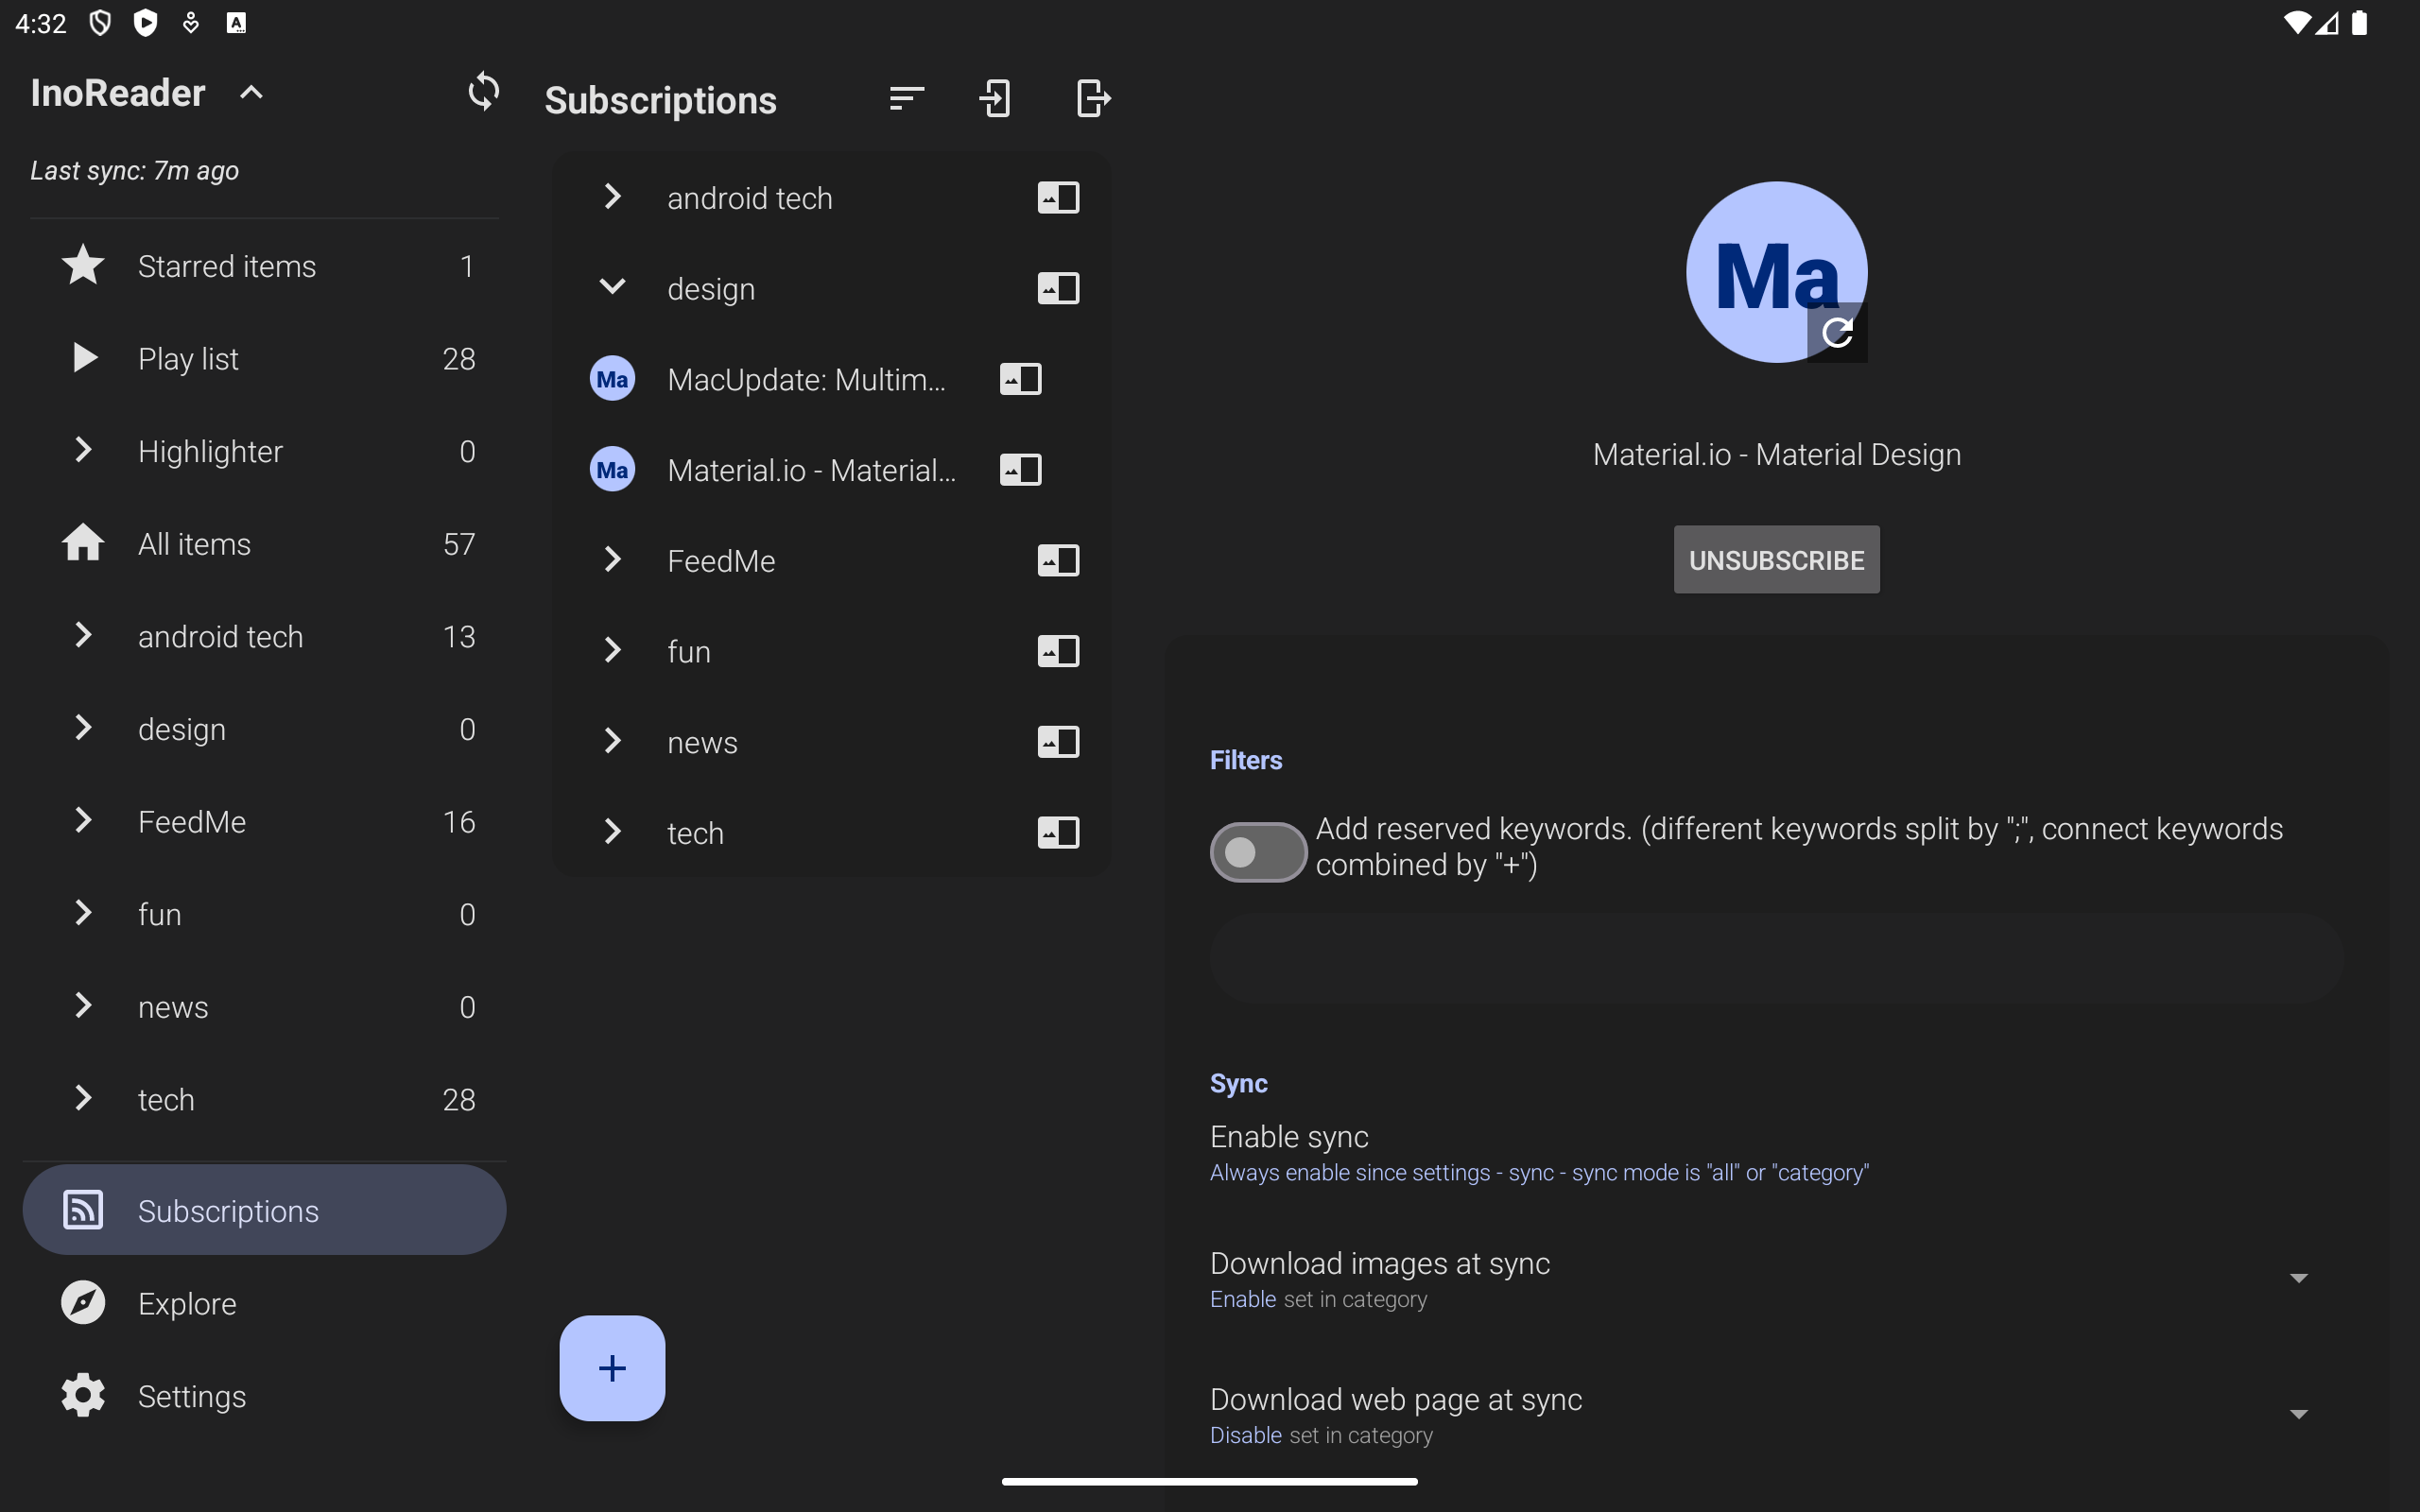
Task: Open Play list in sidebar
Action: [264, 358]
